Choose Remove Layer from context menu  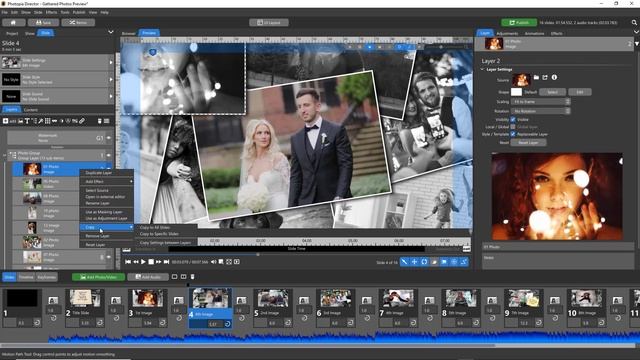tap(107, 236)
